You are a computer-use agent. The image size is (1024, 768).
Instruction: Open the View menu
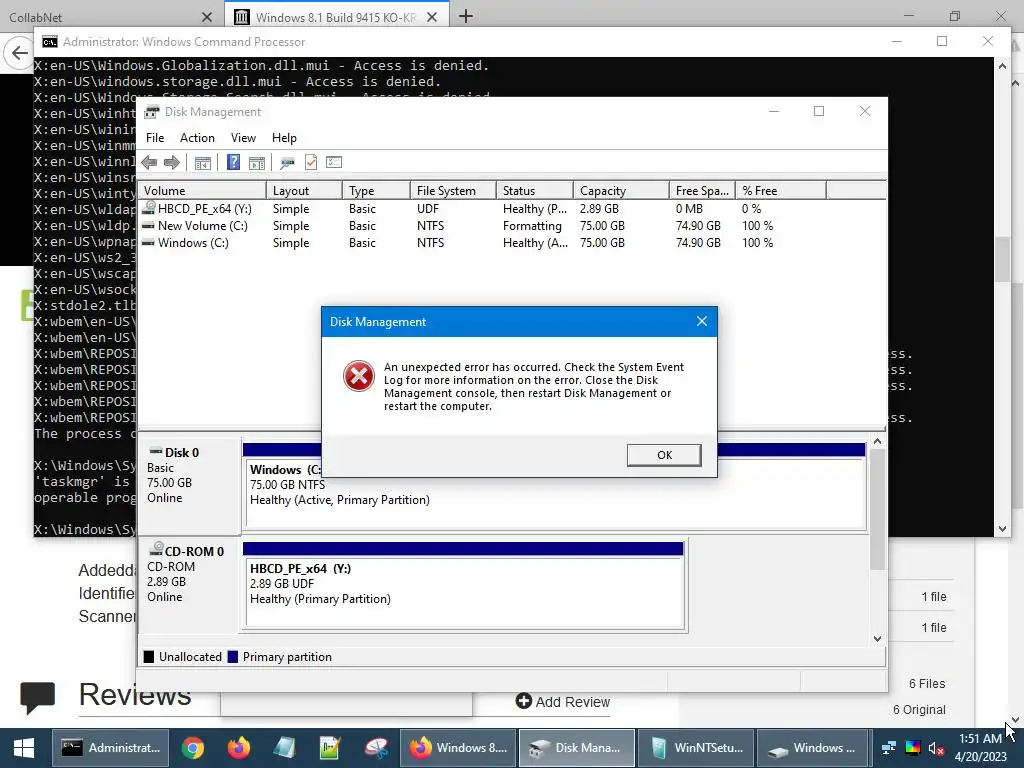pos(243,138)
